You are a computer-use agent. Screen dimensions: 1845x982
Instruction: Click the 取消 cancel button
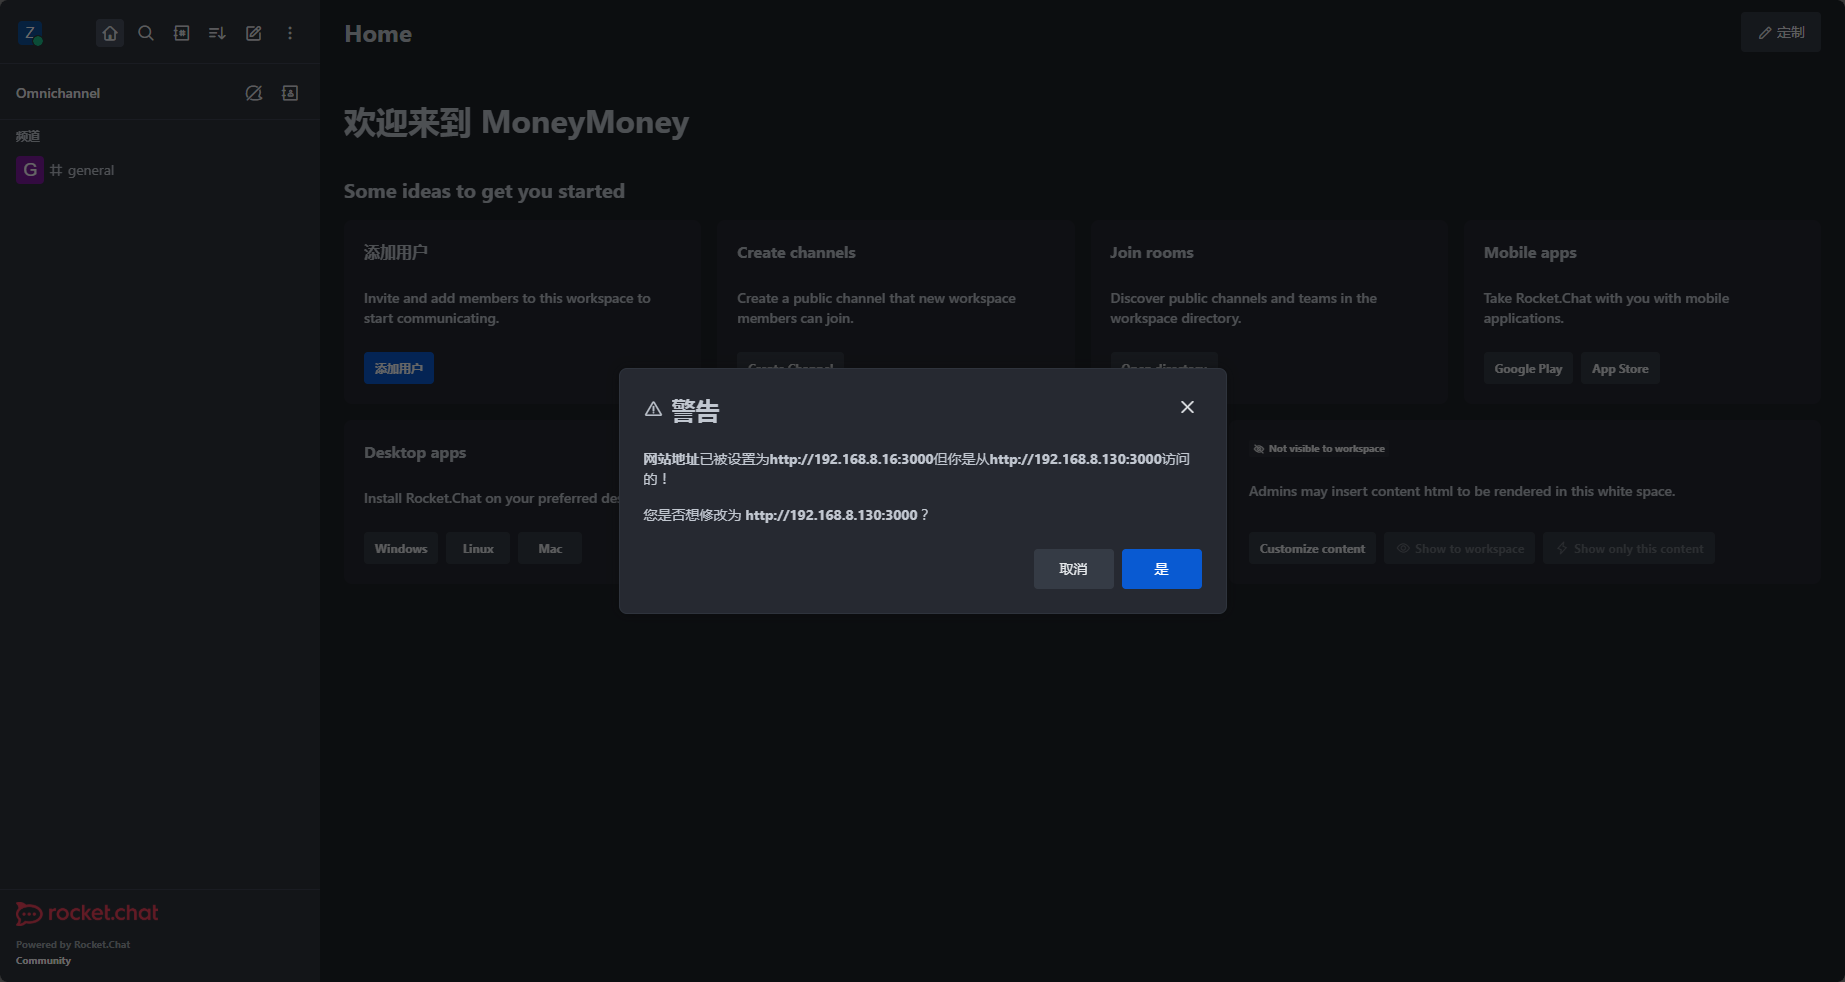(x=1073, y=569)
